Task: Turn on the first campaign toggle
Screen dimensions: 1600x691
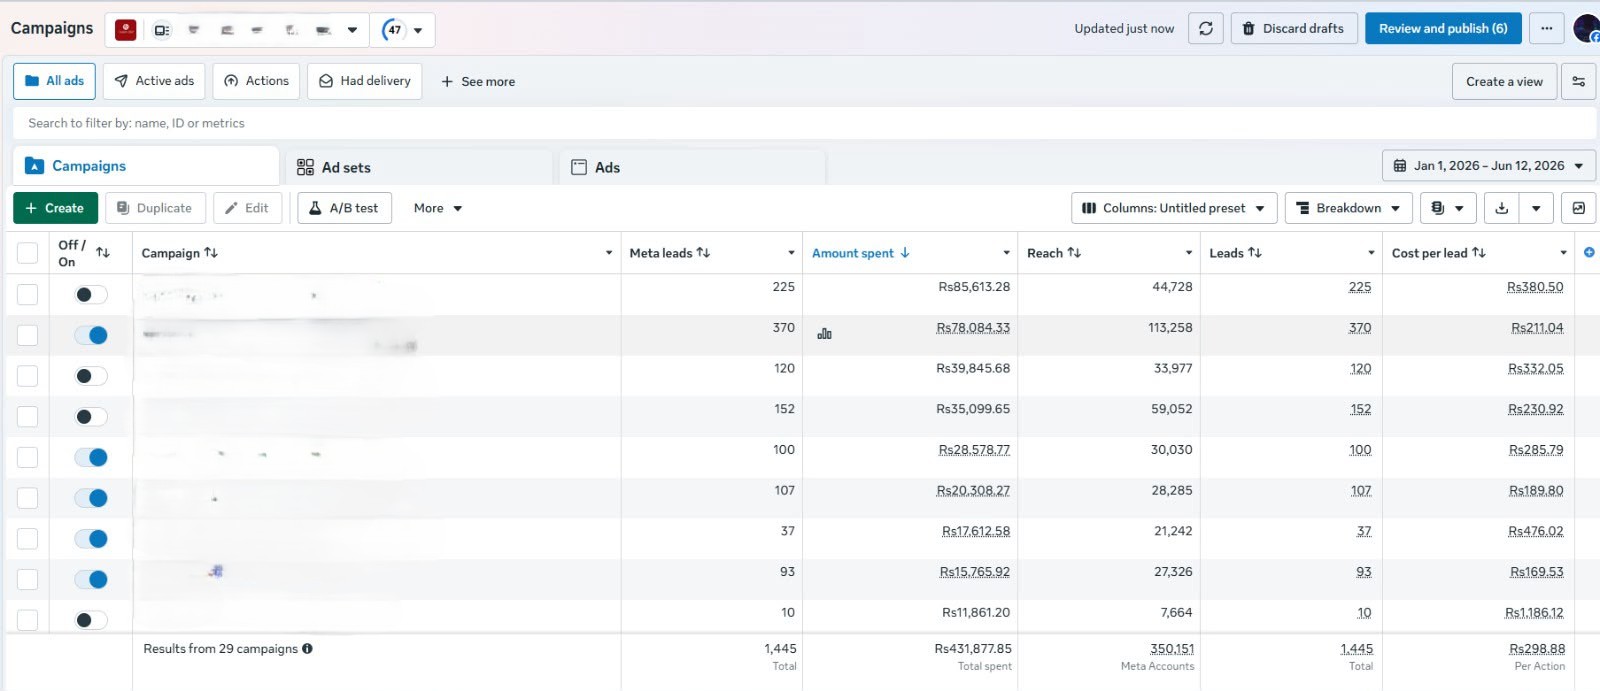Action: (91, 294)
